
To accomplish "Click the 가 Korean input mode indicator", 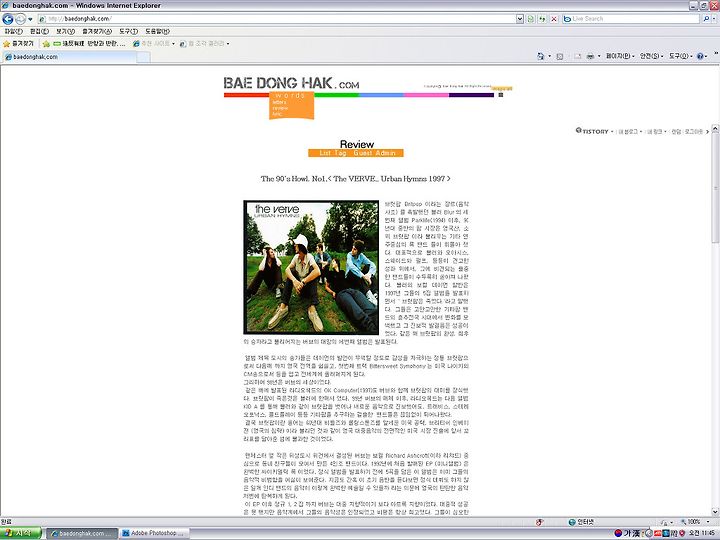I will [627, 533].
